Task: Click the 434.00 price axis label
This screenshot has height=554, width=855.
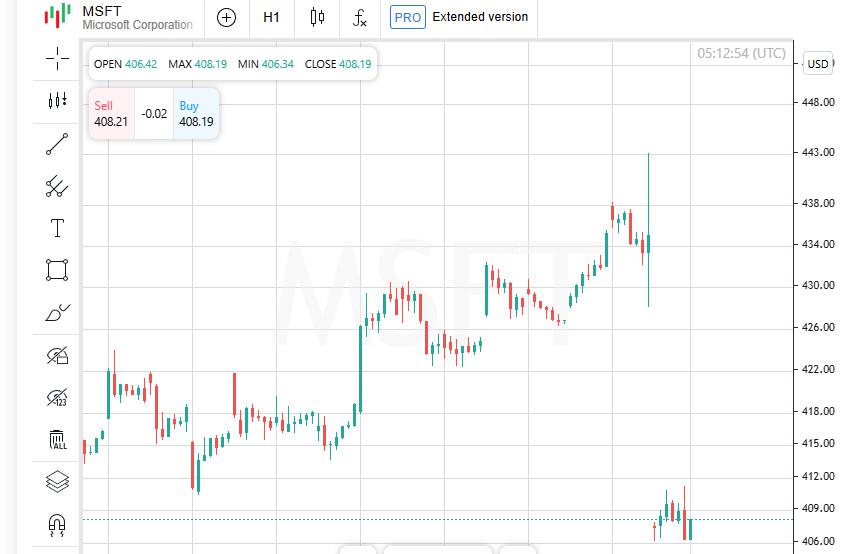Action: 818,244
